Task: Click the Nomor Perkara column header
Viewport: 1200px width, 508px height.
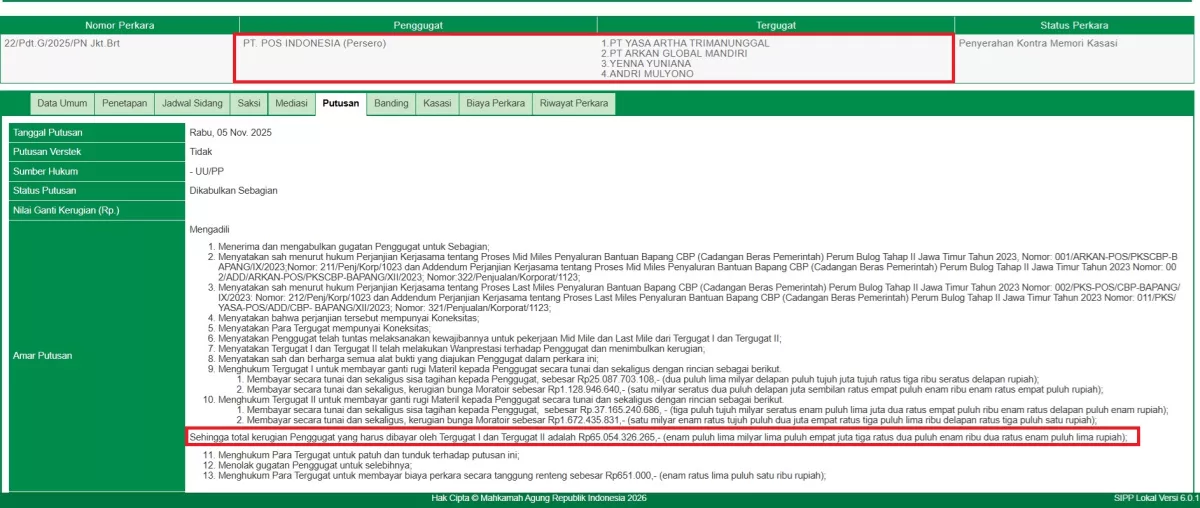Action: pos(120,24)
